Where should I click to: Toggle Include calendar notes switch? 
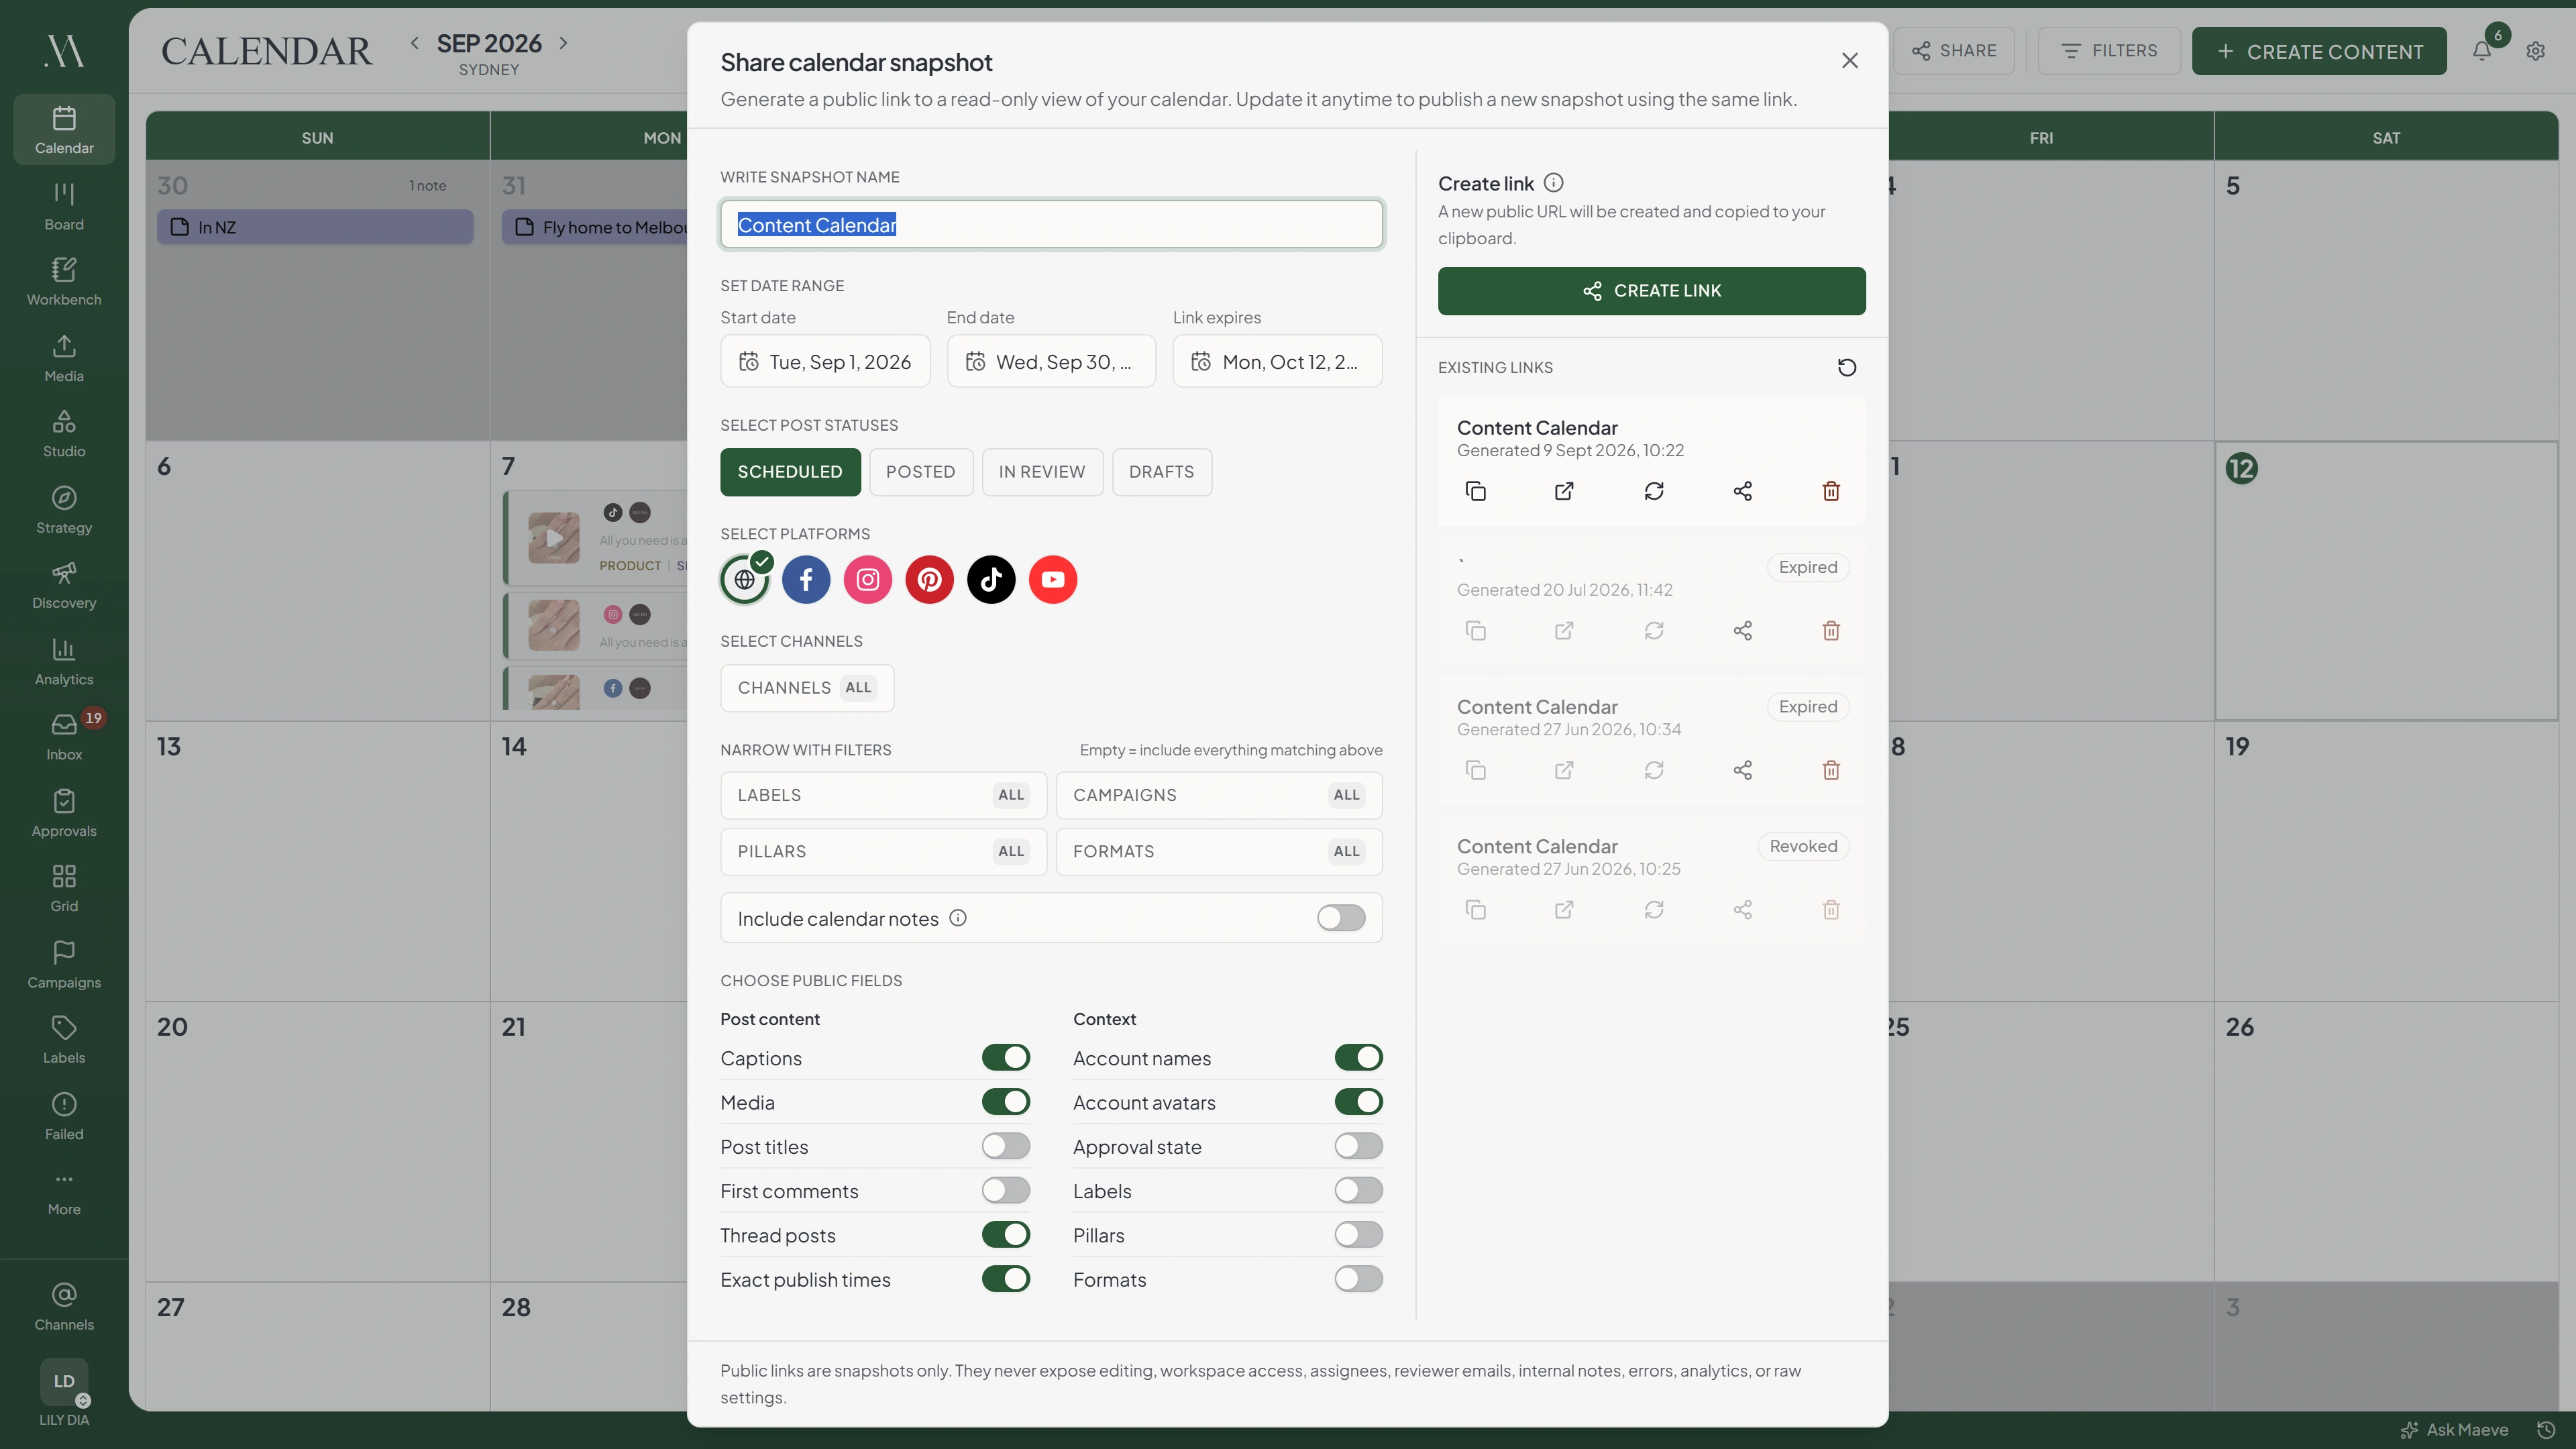coord(1341,918)
